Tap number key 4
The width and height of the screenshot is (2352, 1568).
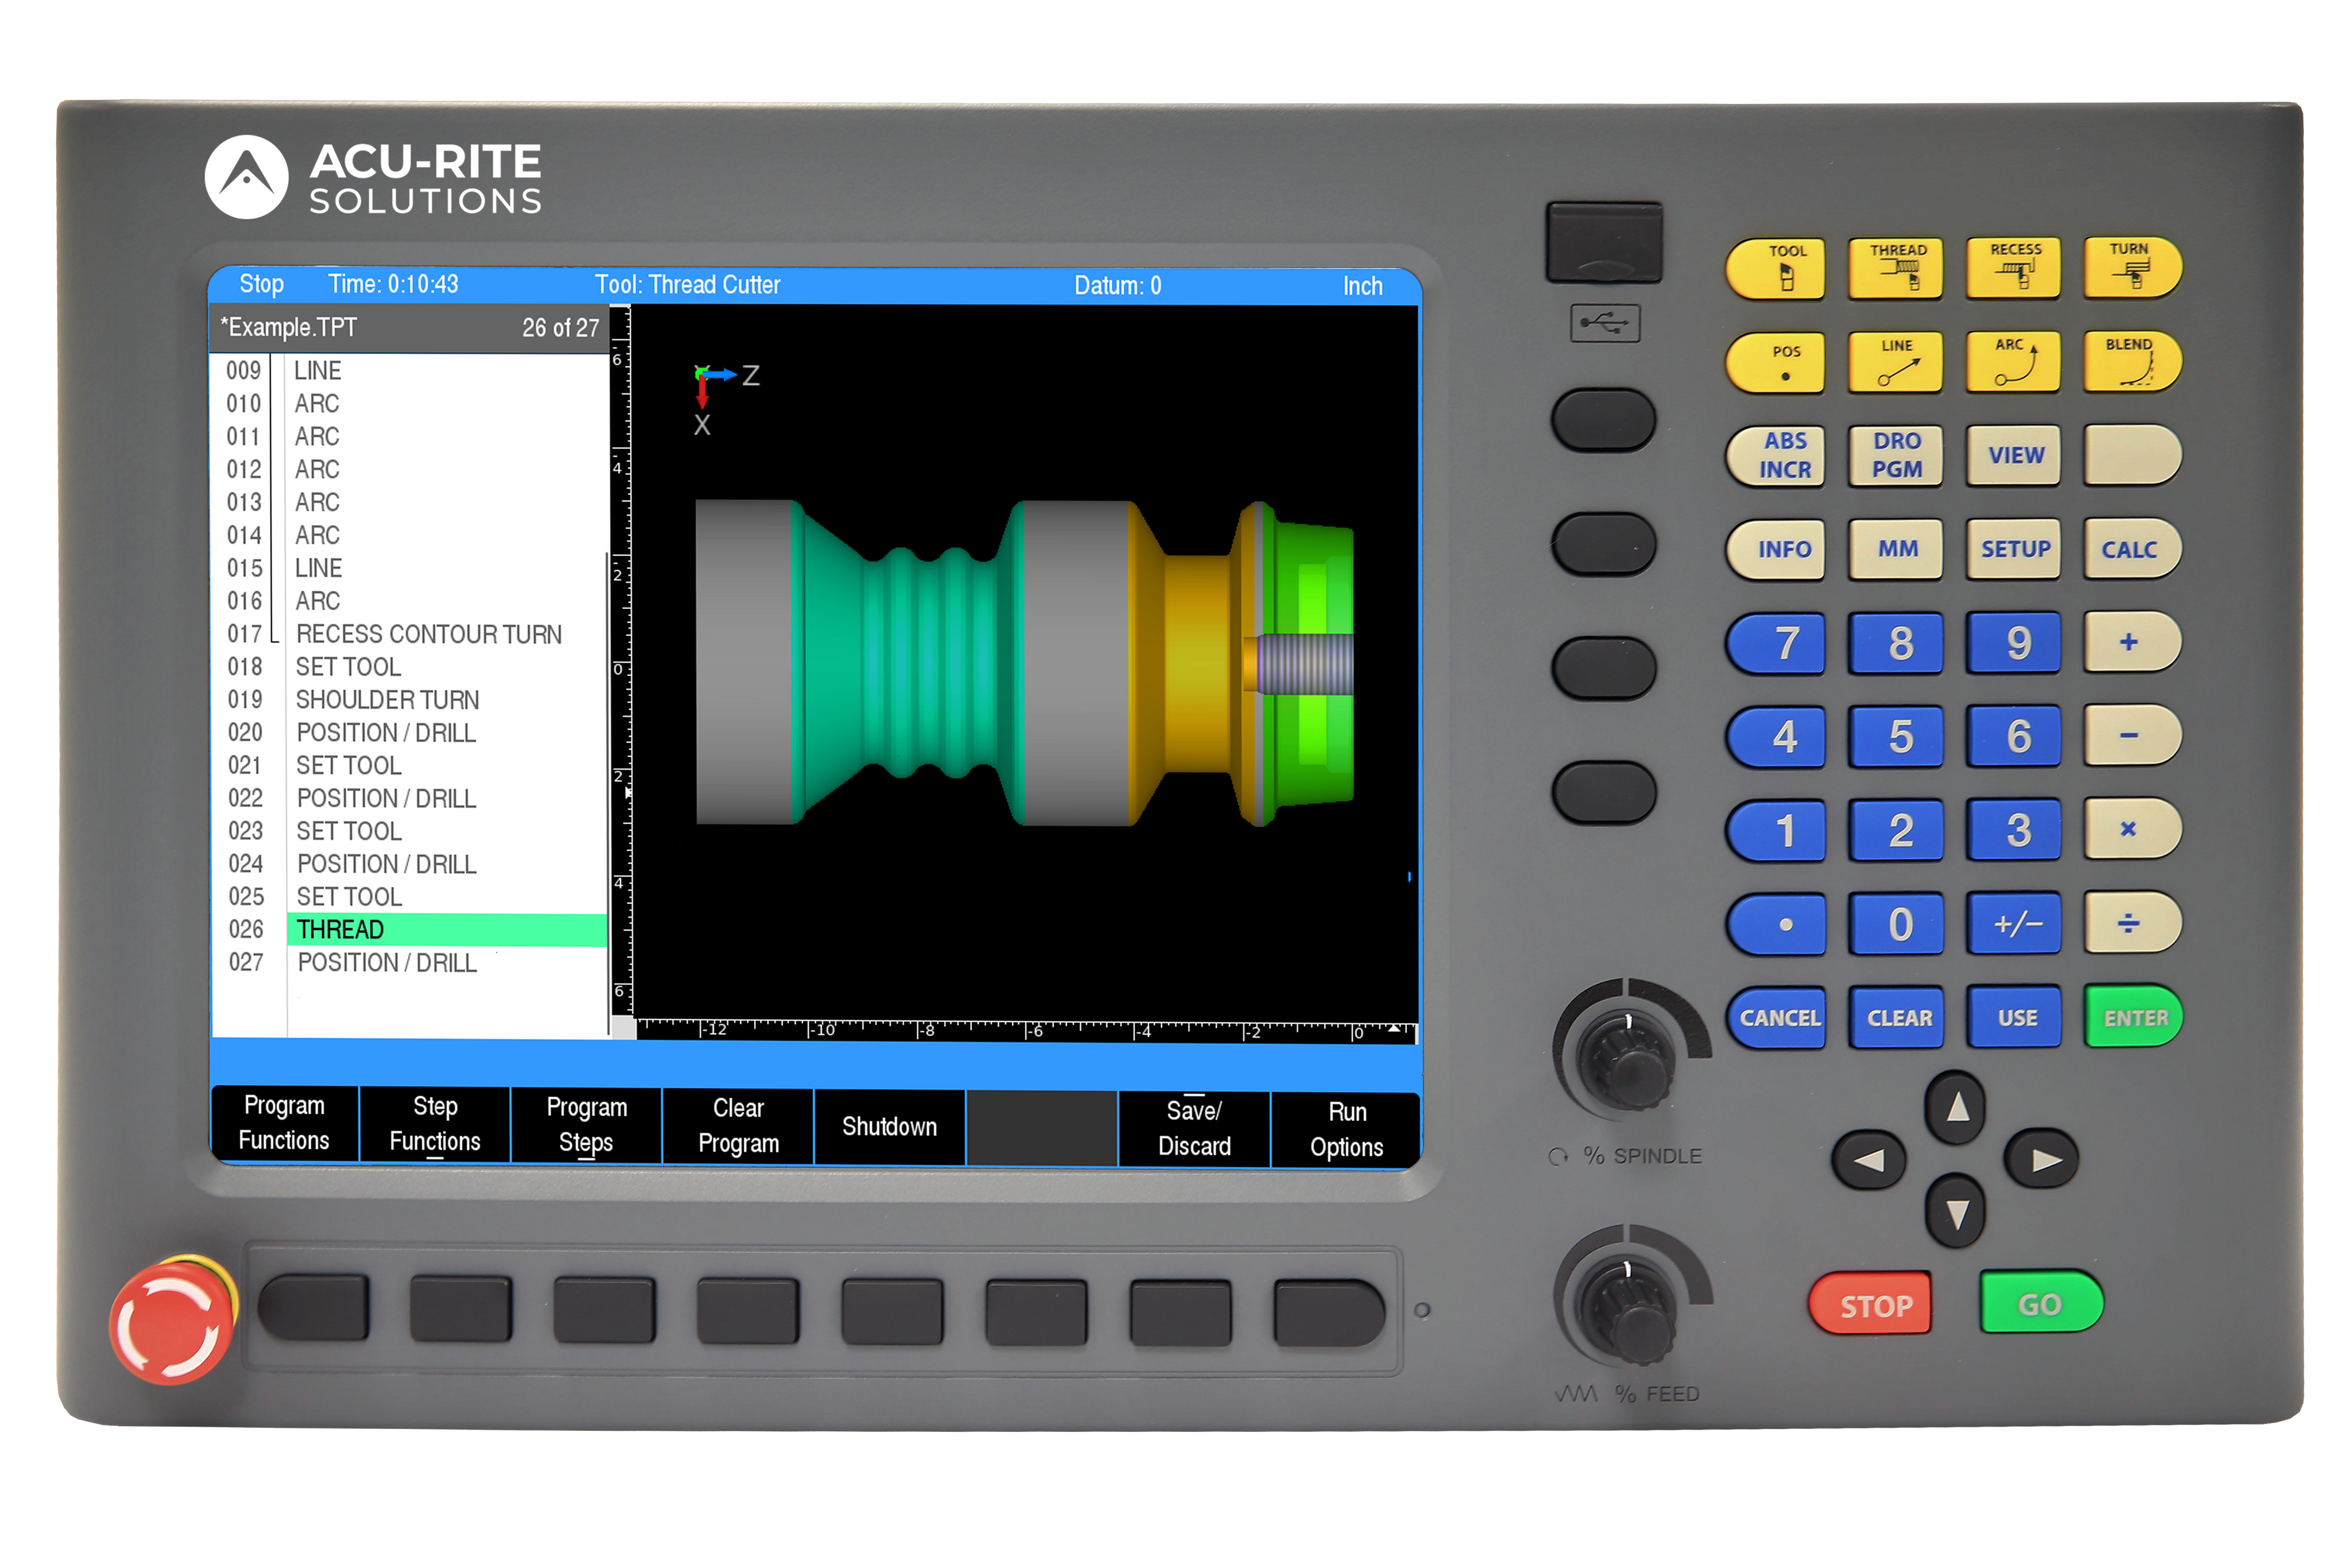[x=1777, y=737]
